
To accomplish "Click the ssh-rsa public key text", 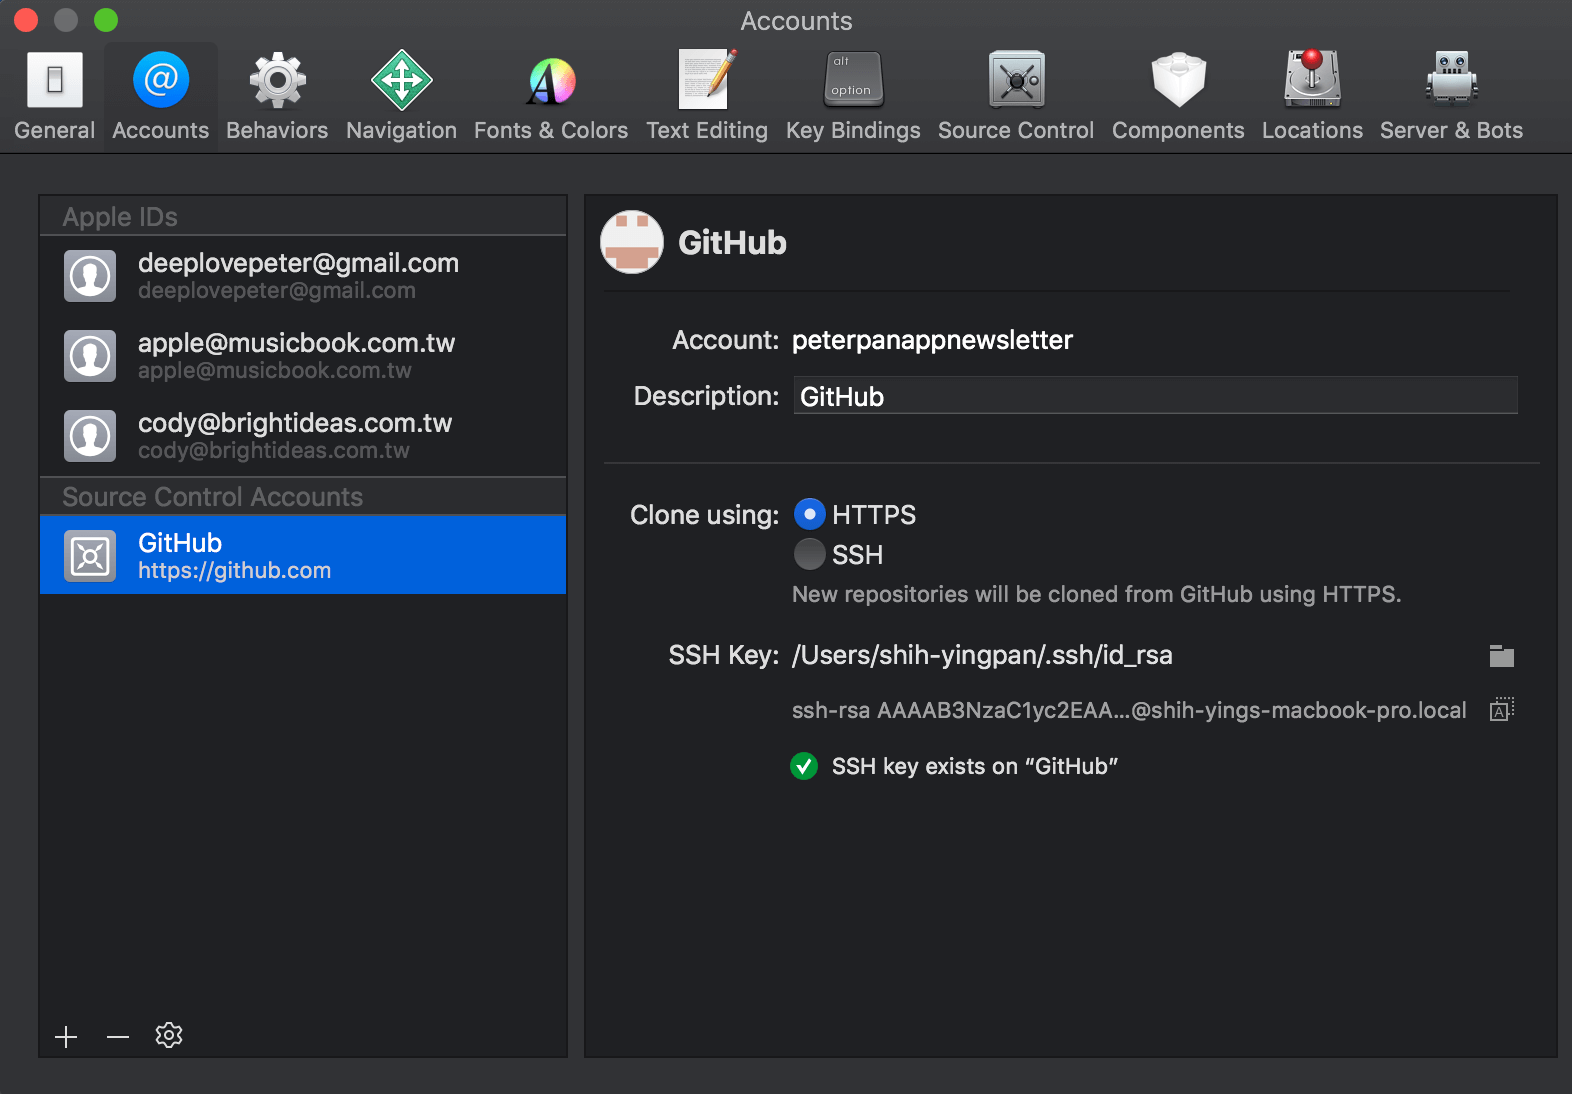I will (1129, 710).
